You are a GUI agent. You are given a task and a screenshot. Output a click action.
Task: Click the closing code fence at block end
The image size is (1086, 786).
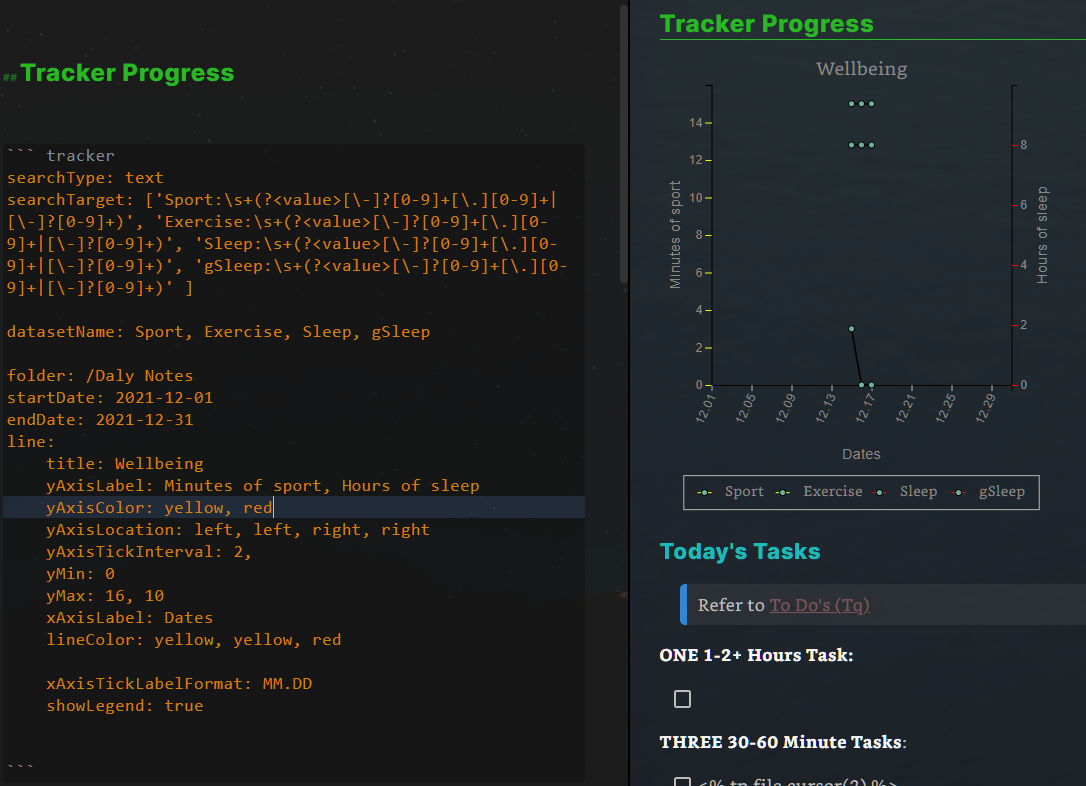coord(20,764)
